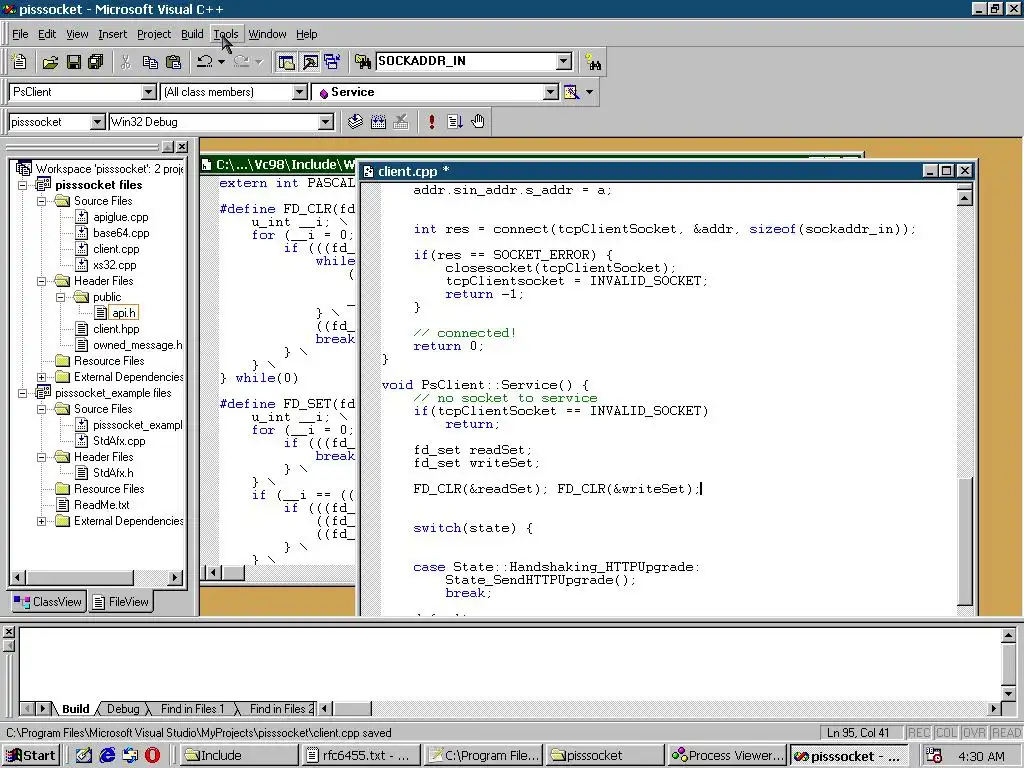Screen dimensions: 1024x768
Task: Click the Insert/Remove Breakpoint hand icon
Action: pyautogui.click(x=478, y=121)
